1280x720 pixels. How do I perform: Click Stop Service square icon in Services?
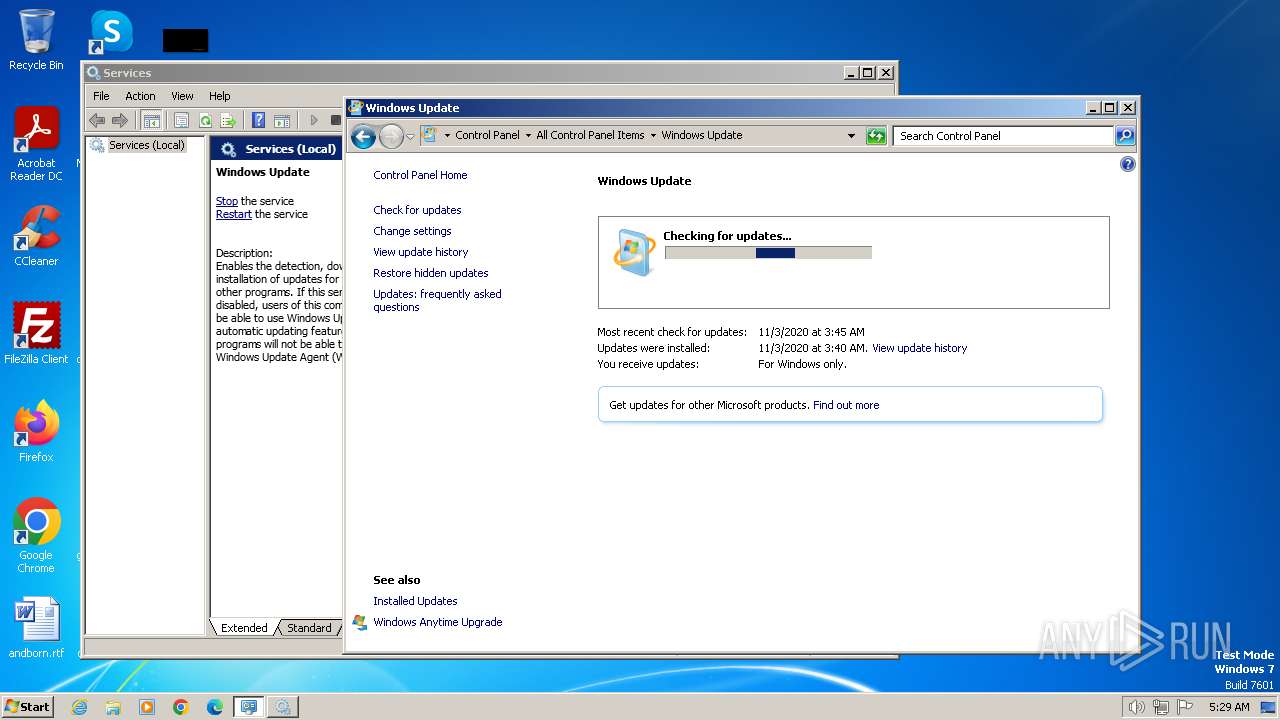(x=336, y=120)
